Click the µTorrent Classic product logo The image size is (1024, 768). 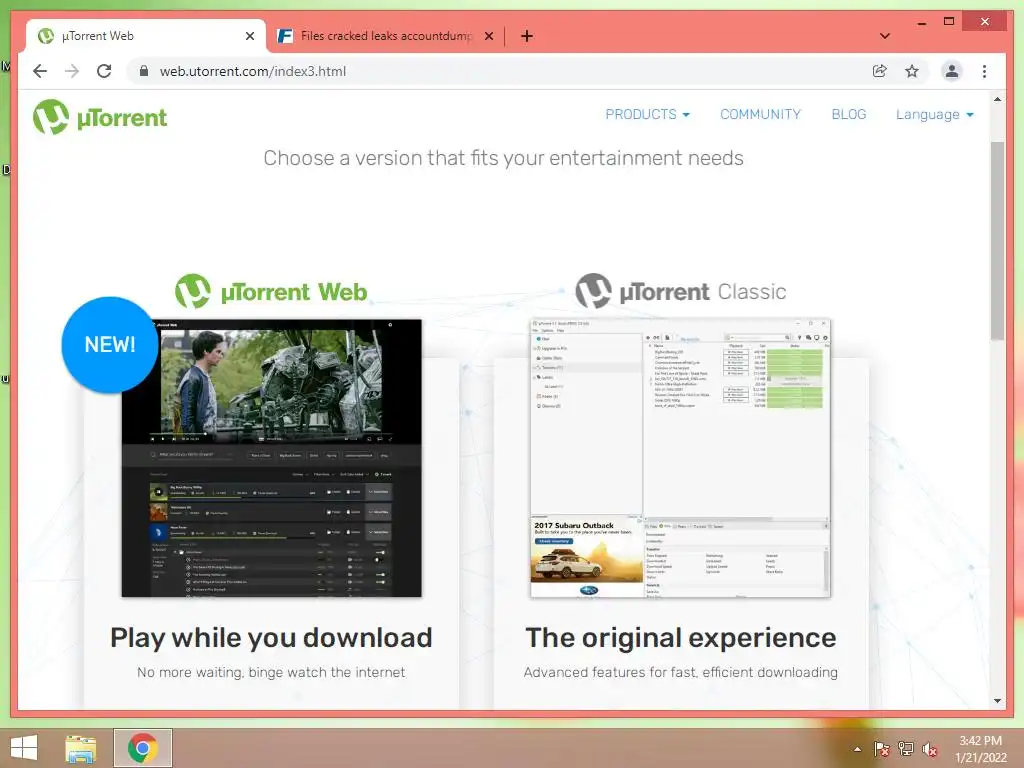[680, 291]
